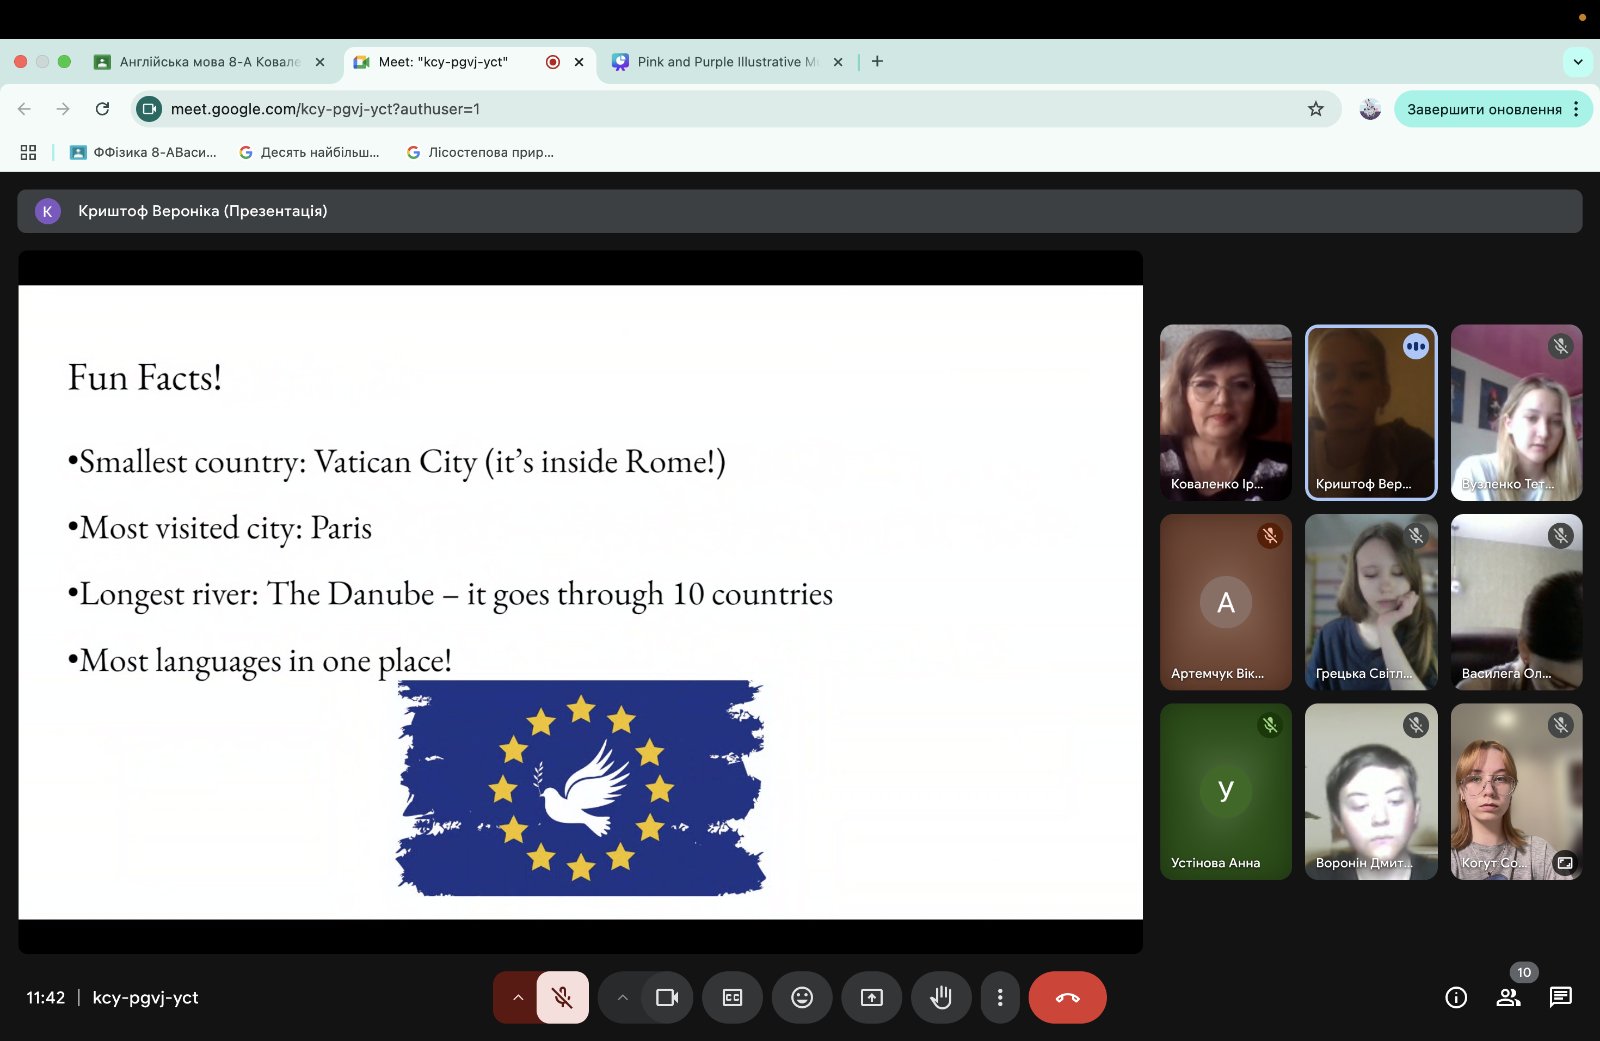Click the Завершити оновлення button

1484,109
